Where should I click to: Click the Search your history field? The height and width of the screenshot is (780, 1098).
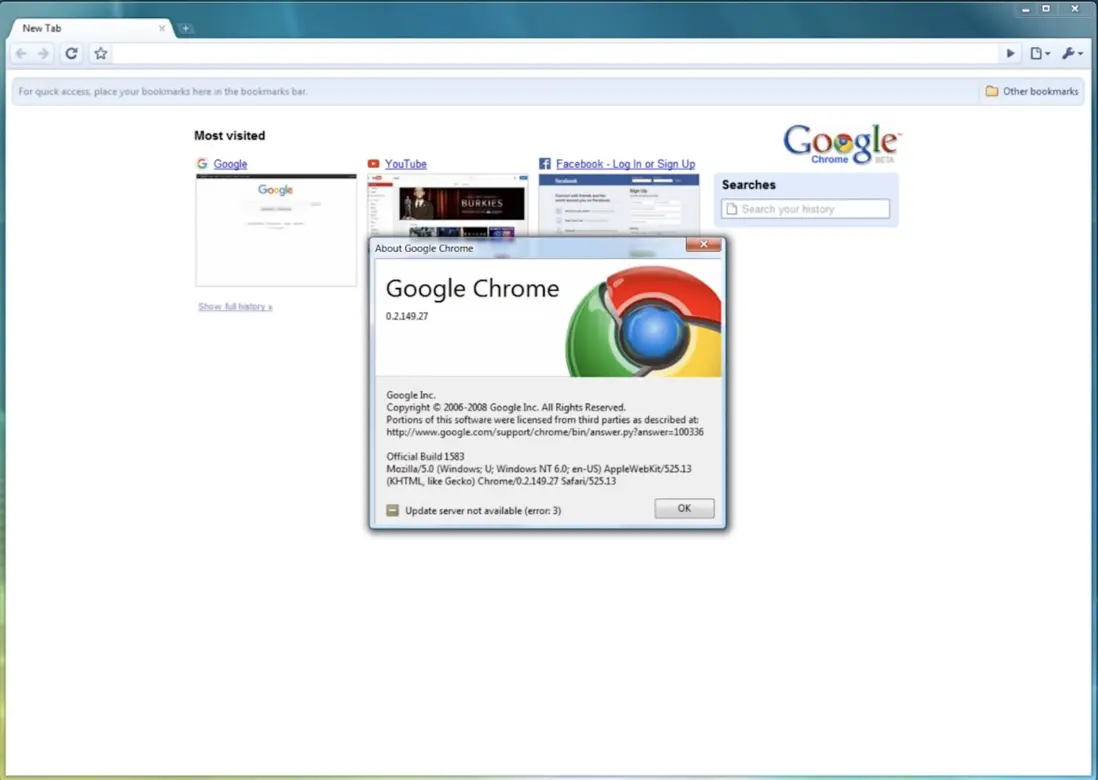806,208
